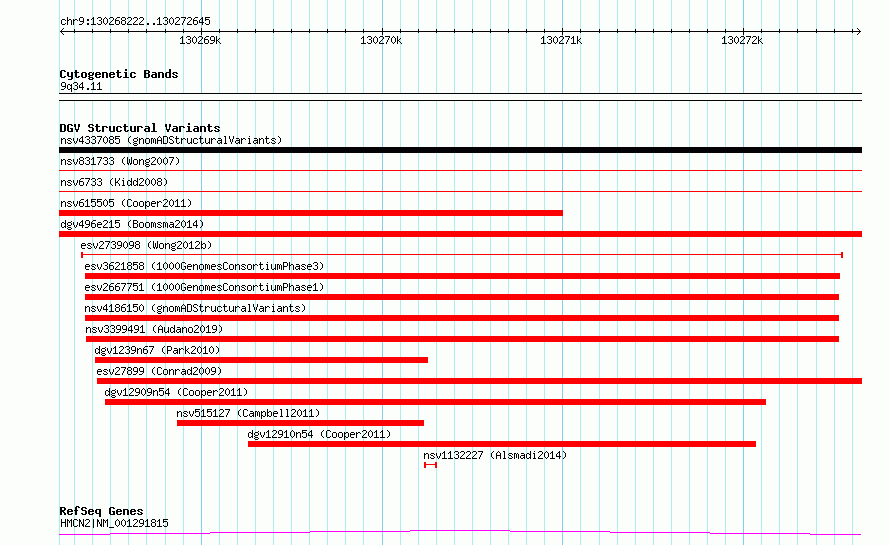Click the small red nsv1132227 marker

pos(430,465)
